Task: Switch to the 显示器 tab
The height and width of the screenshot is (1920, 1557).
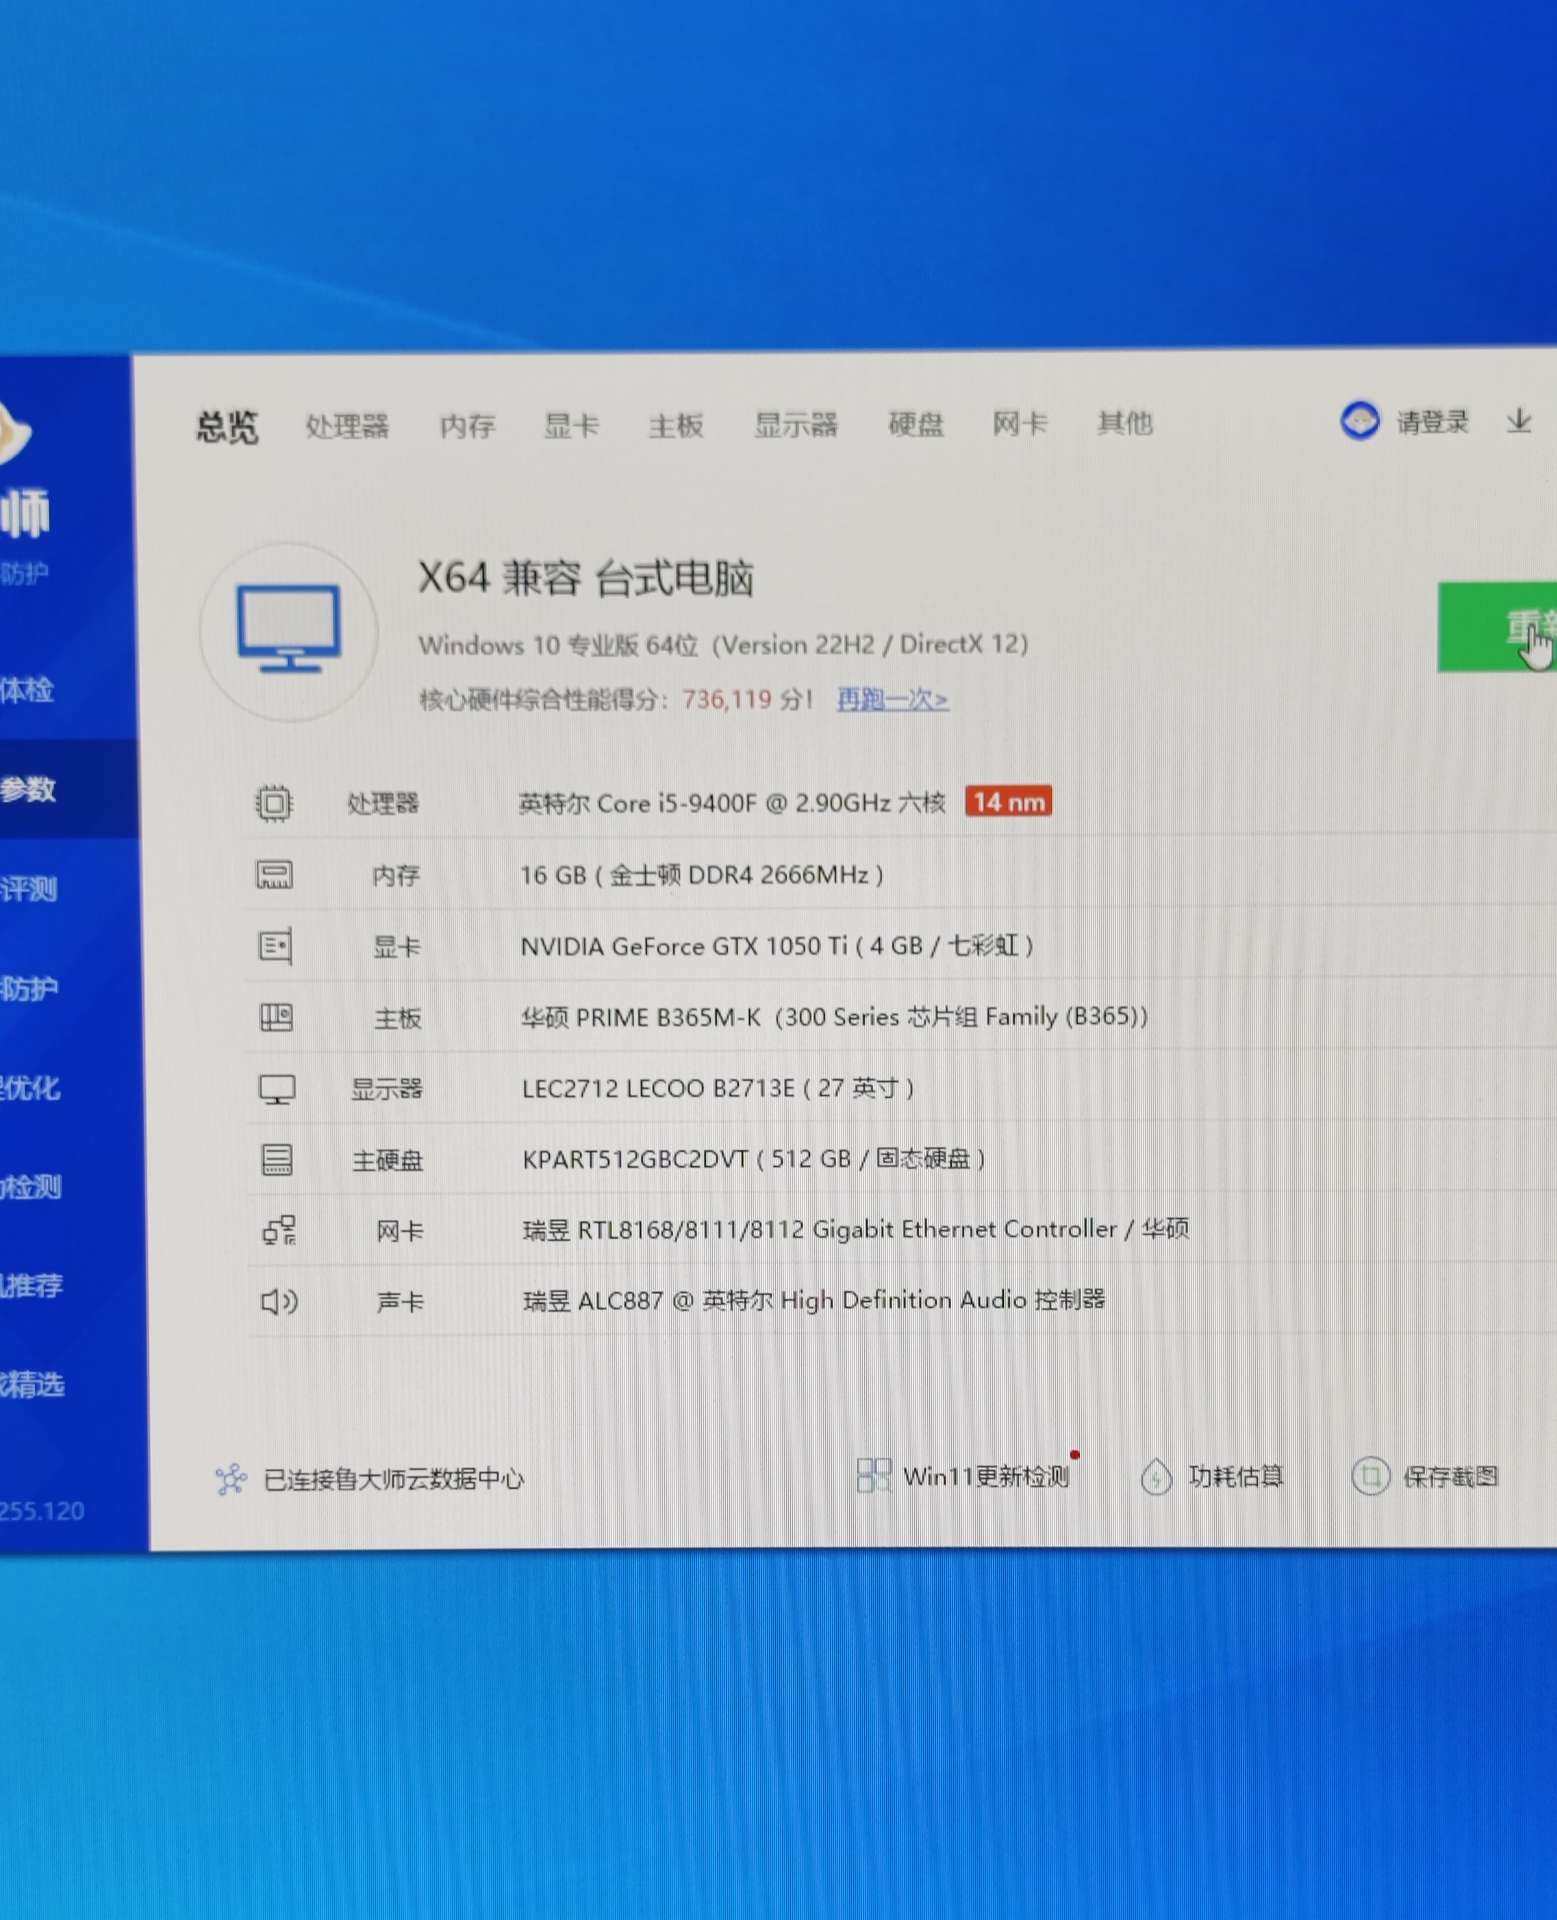Action: [796, 425]
